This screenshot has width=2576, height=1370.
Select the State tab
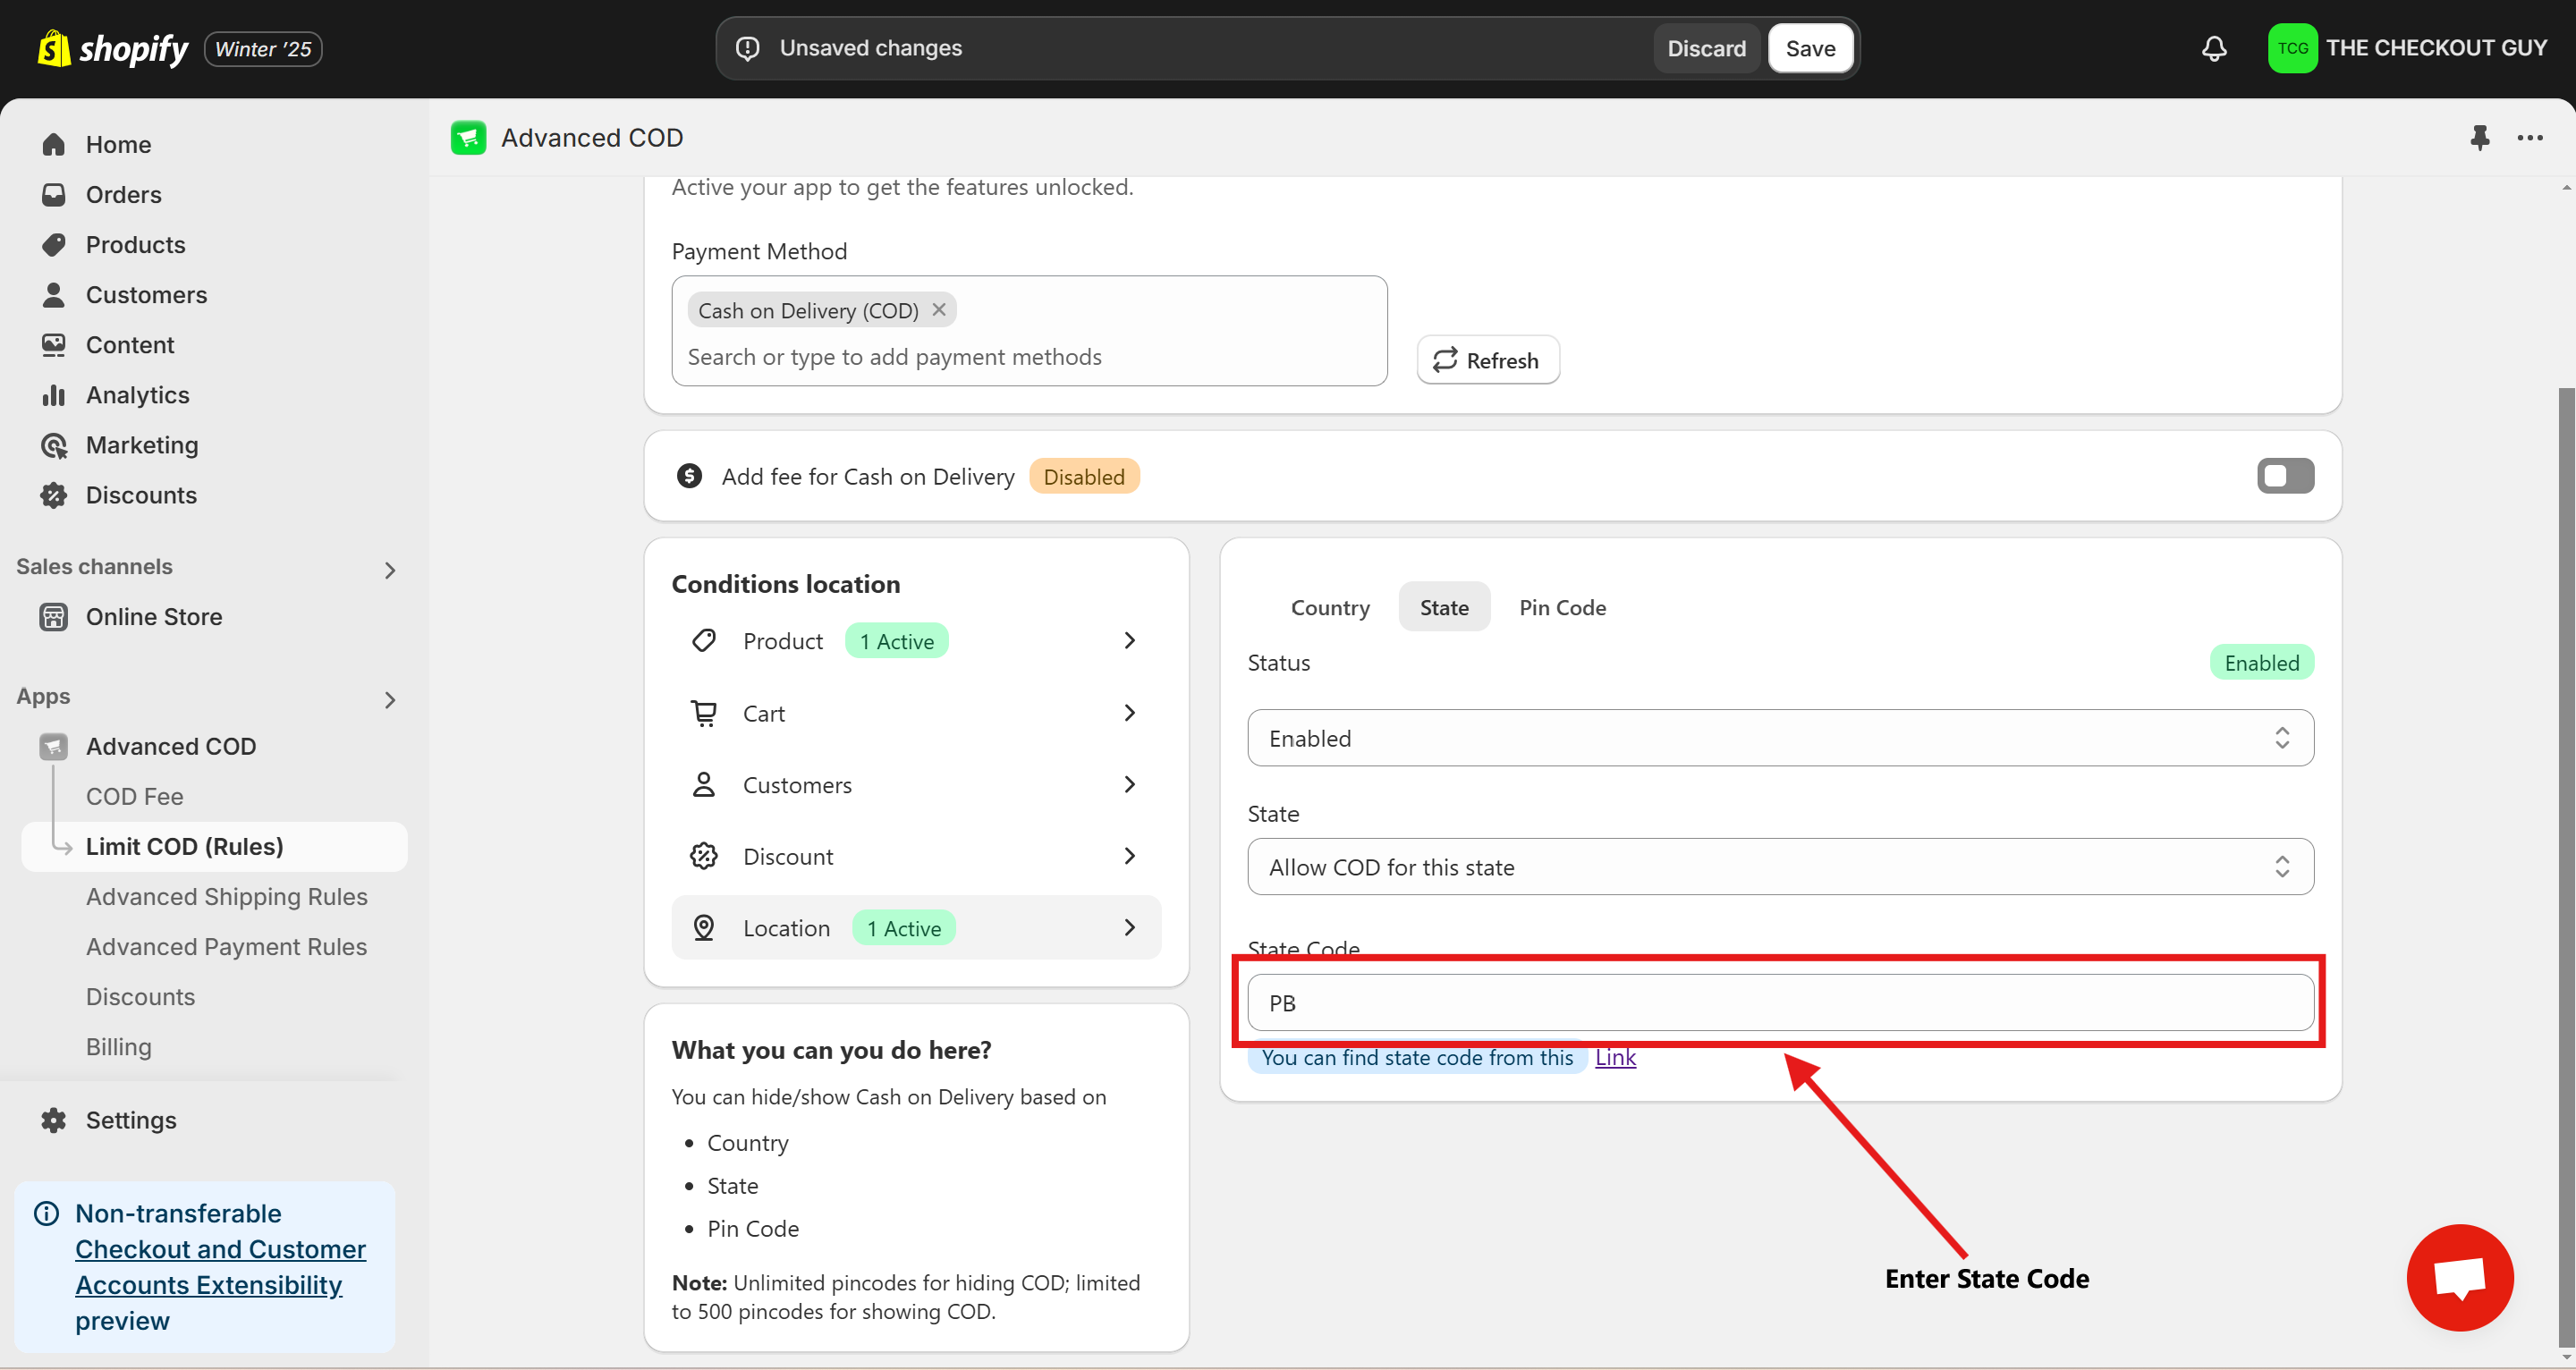point(1444,607)
